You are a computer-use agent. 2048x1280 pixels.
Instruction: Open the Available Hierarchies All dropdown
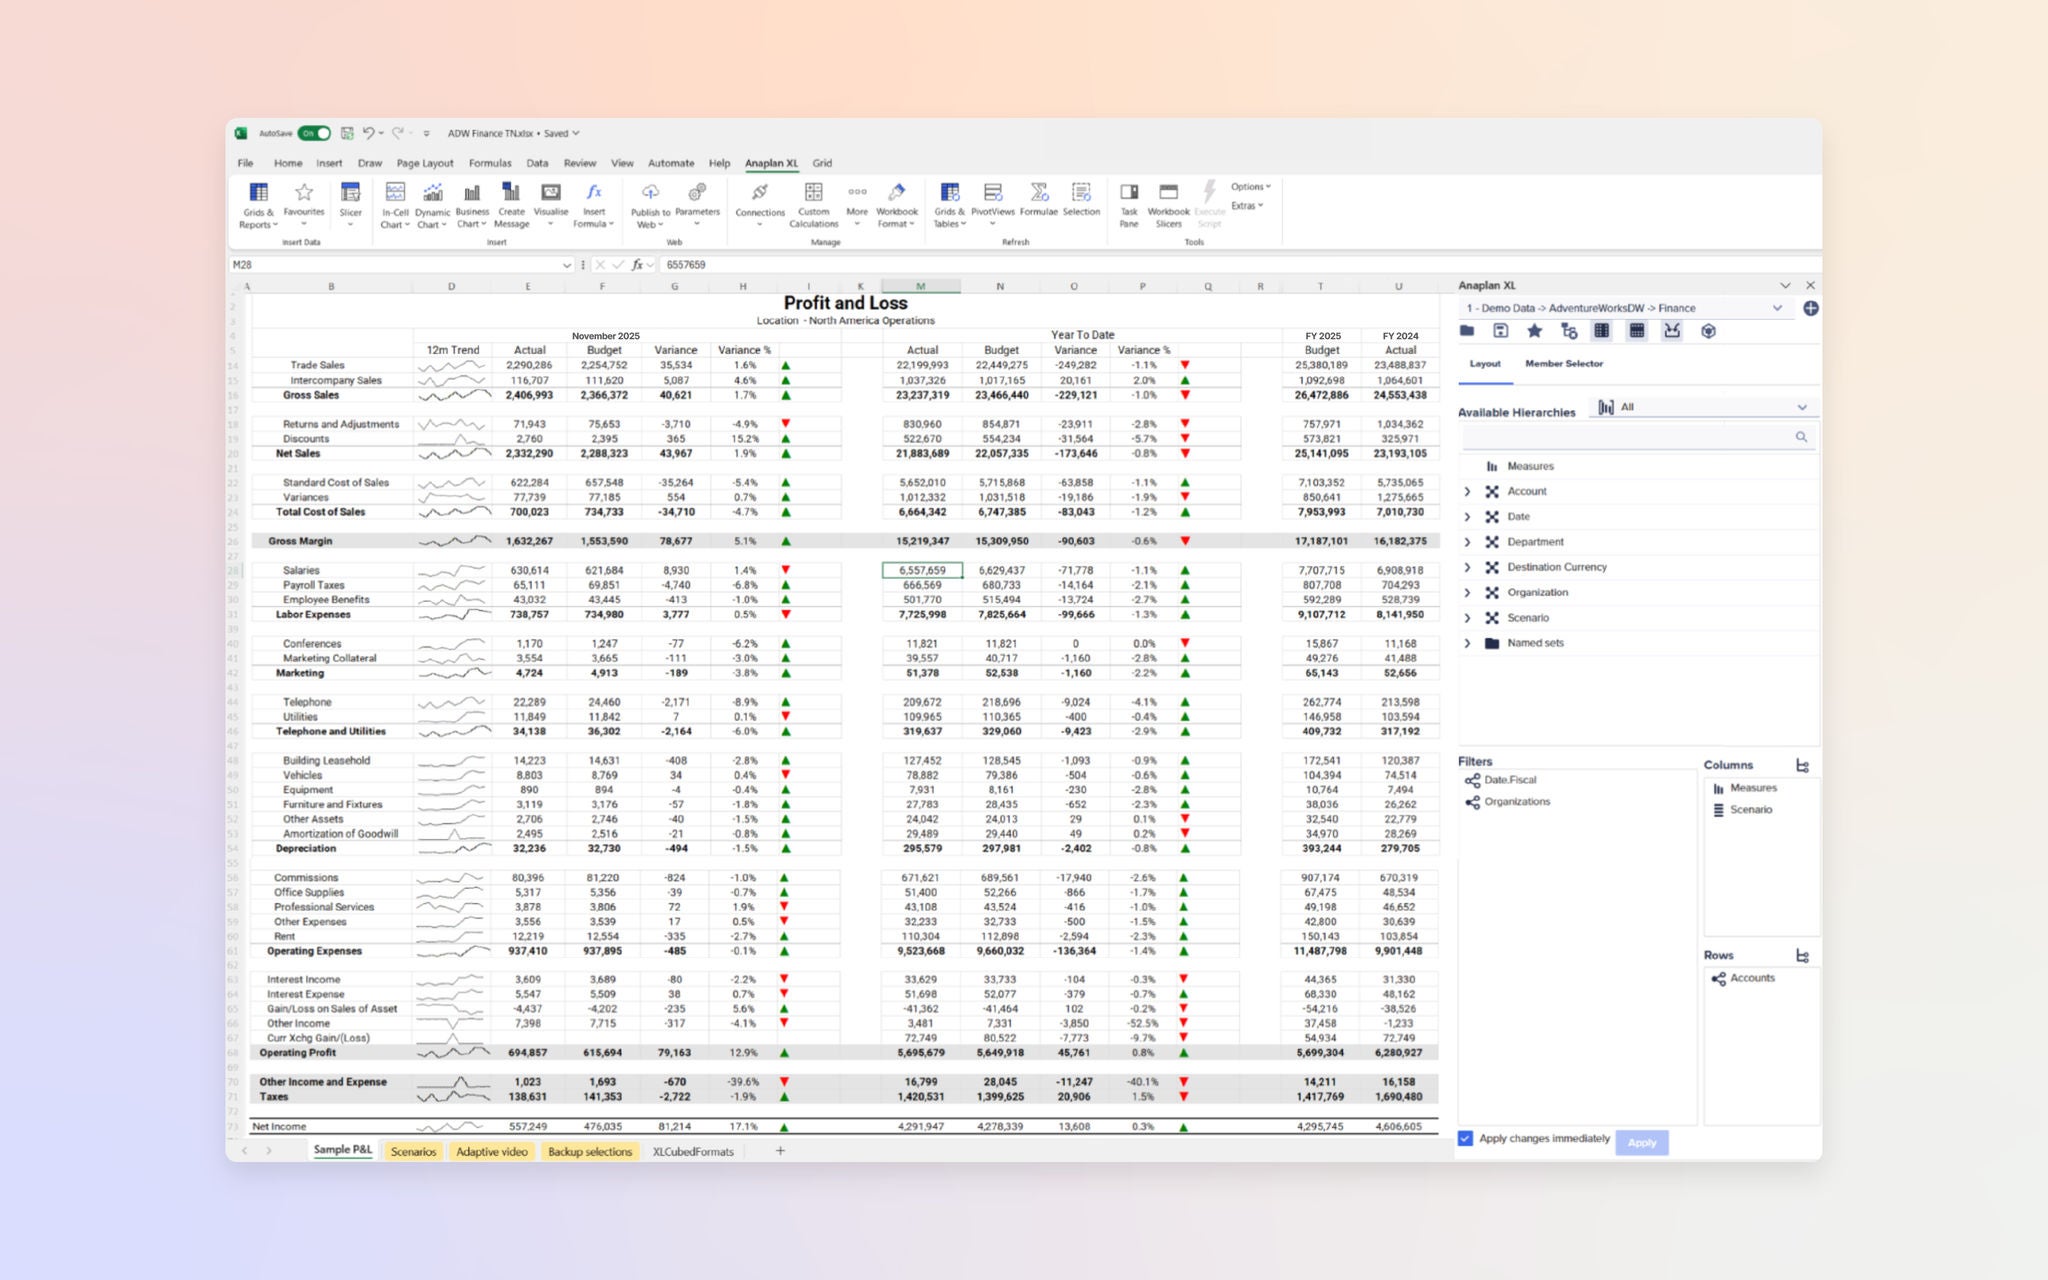click(x=1803, y=407)
